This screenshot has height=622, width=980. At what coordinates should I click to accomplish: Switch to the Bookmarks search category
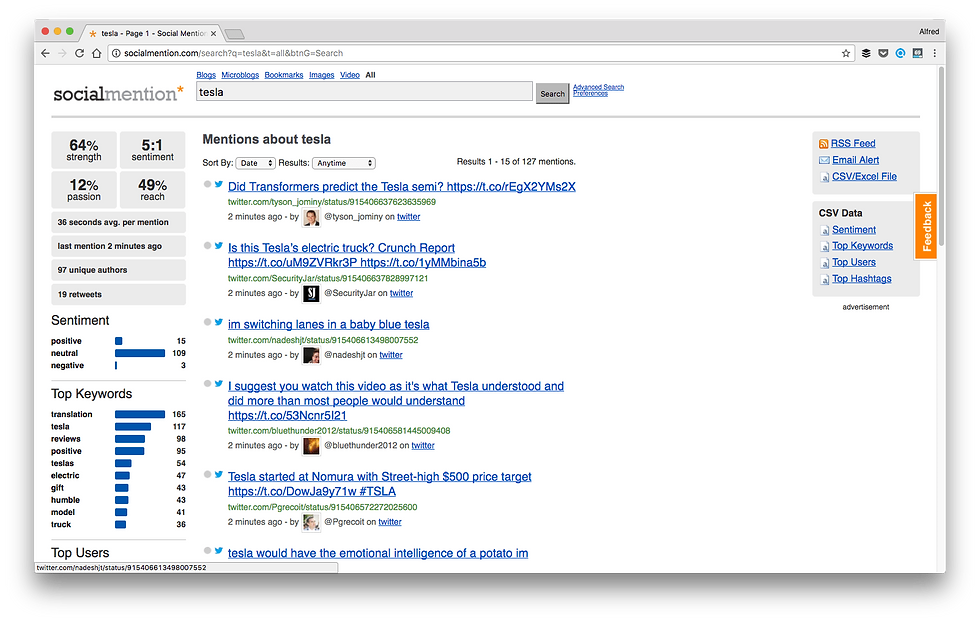pyautogui.click(x=284, y=75)
